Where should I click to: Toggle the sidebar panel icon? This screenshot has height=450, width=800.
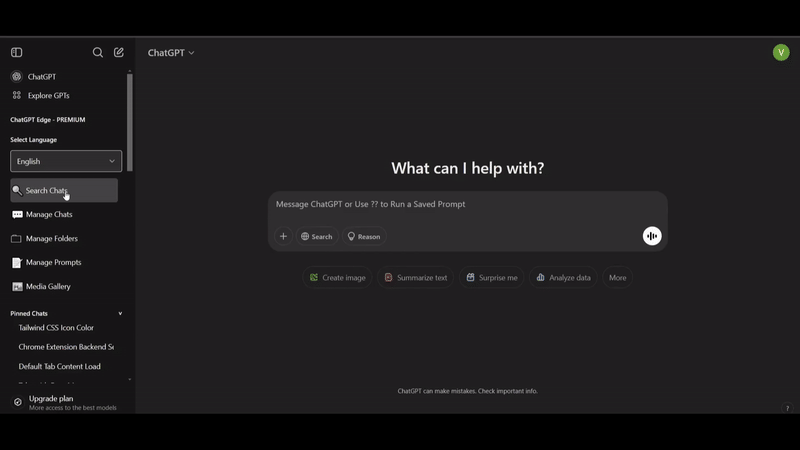16,52
